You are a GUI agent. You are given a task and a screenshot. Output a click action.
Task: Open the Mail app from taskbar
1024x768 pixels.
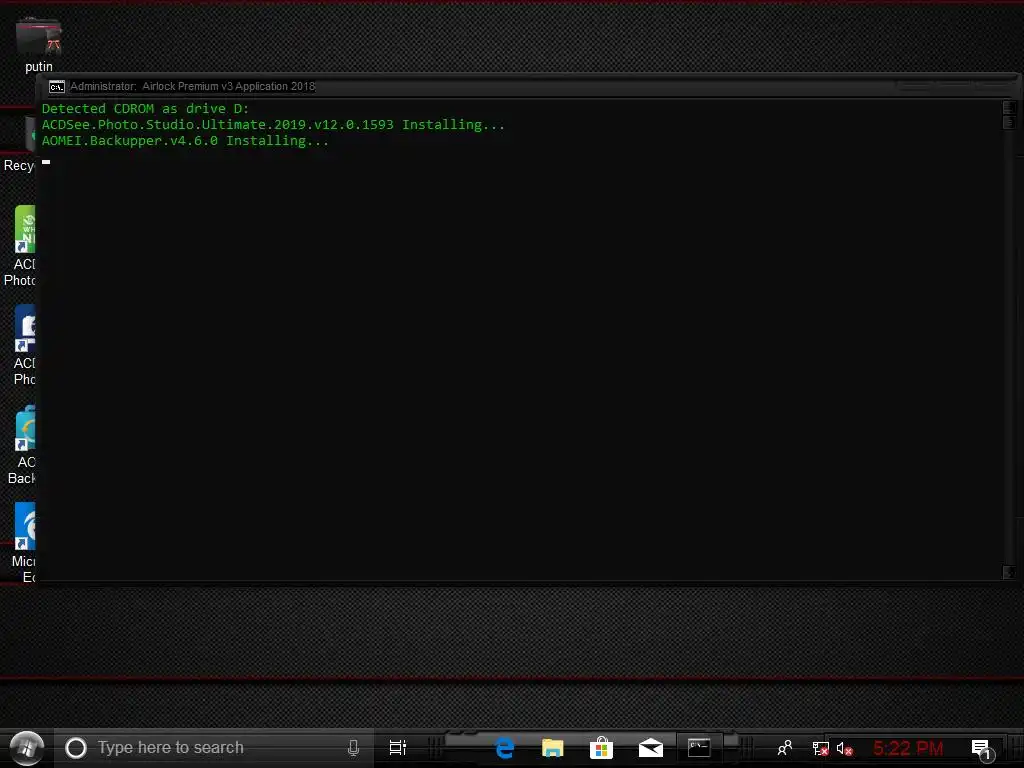point(650,748)
